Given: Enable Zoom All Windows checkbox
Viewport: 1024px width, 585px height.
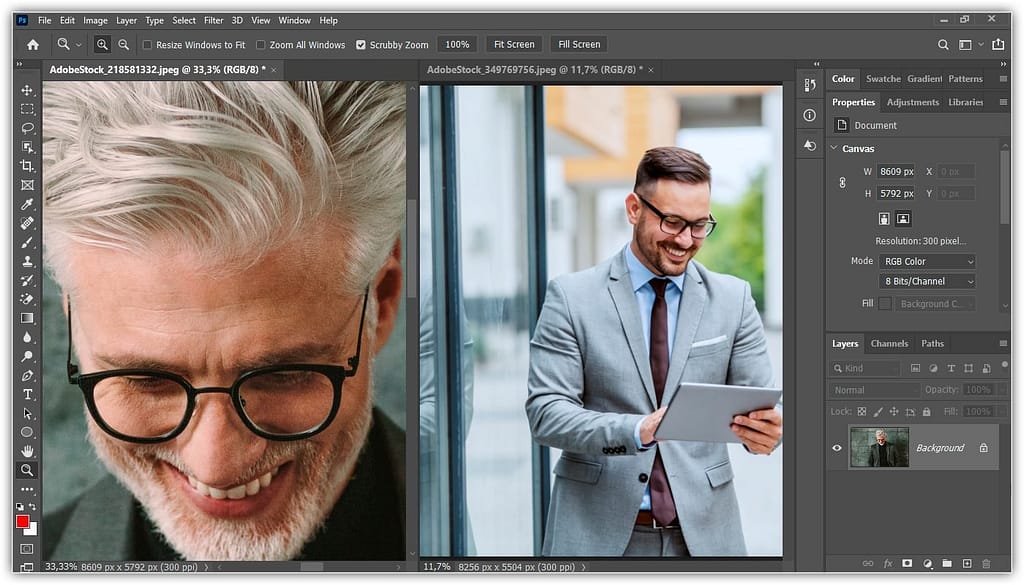Looking at the screenshot, I should point(261,45).
